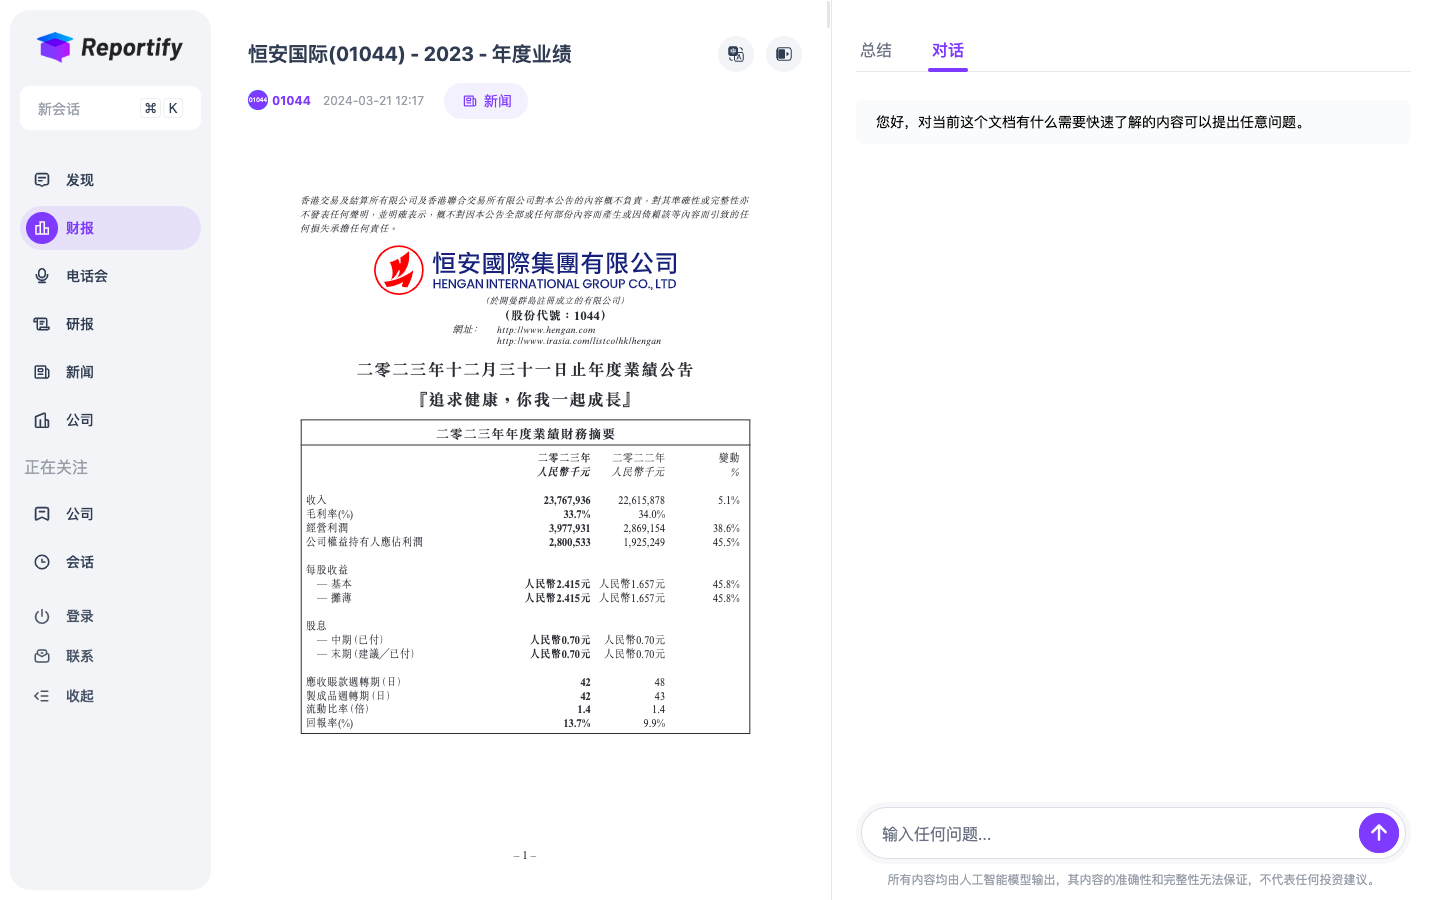Viewport: 1440px width, 900px height.
Task: Click the 新闻 pill button under title
Action: (486, 101)
